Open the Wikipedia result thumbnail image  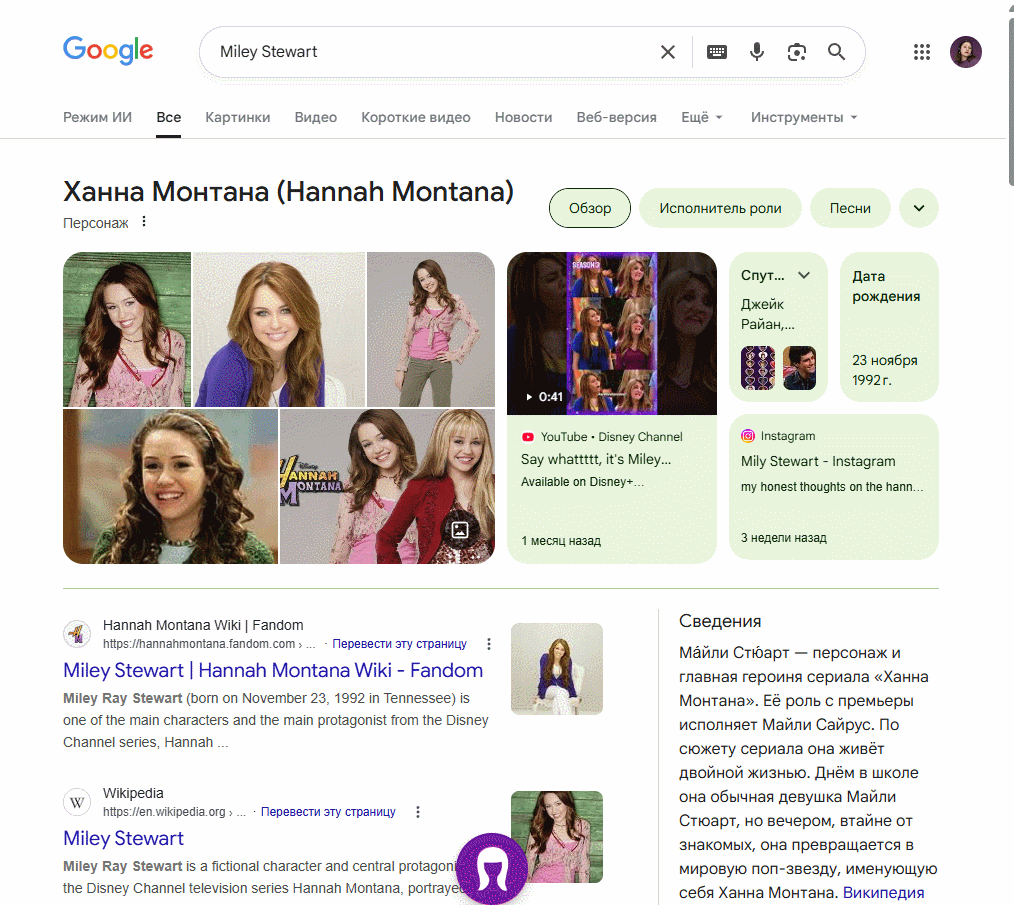(557, 837)
